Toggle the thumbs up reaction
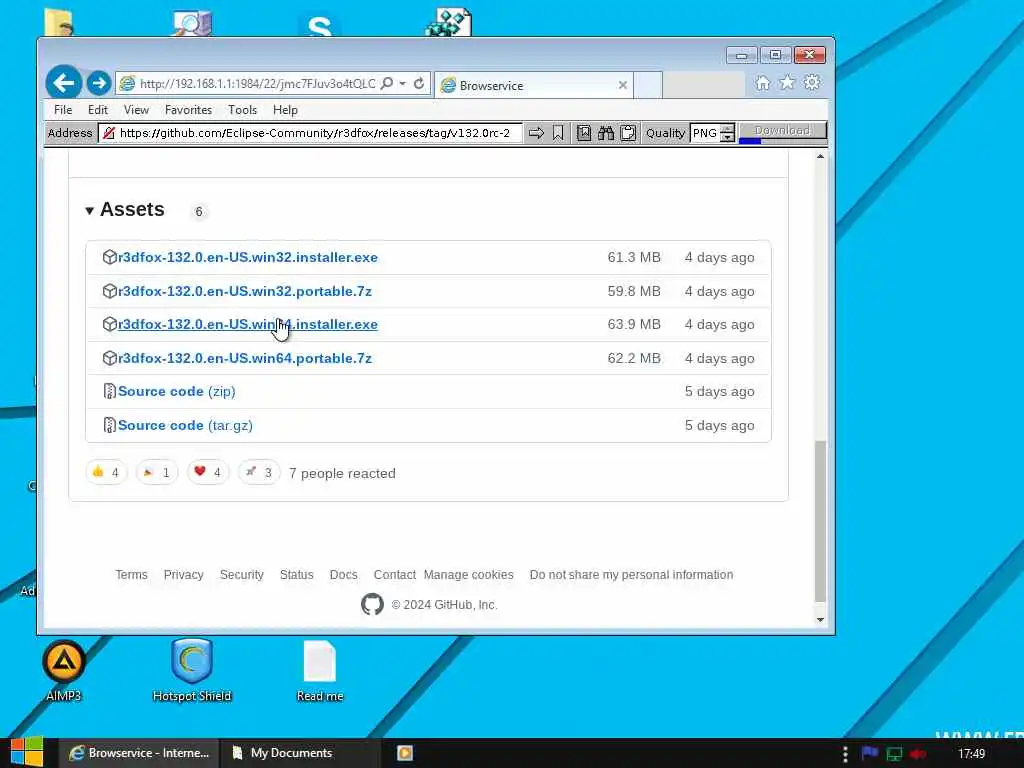1024x768 pixels. click(x=106, y=472)
